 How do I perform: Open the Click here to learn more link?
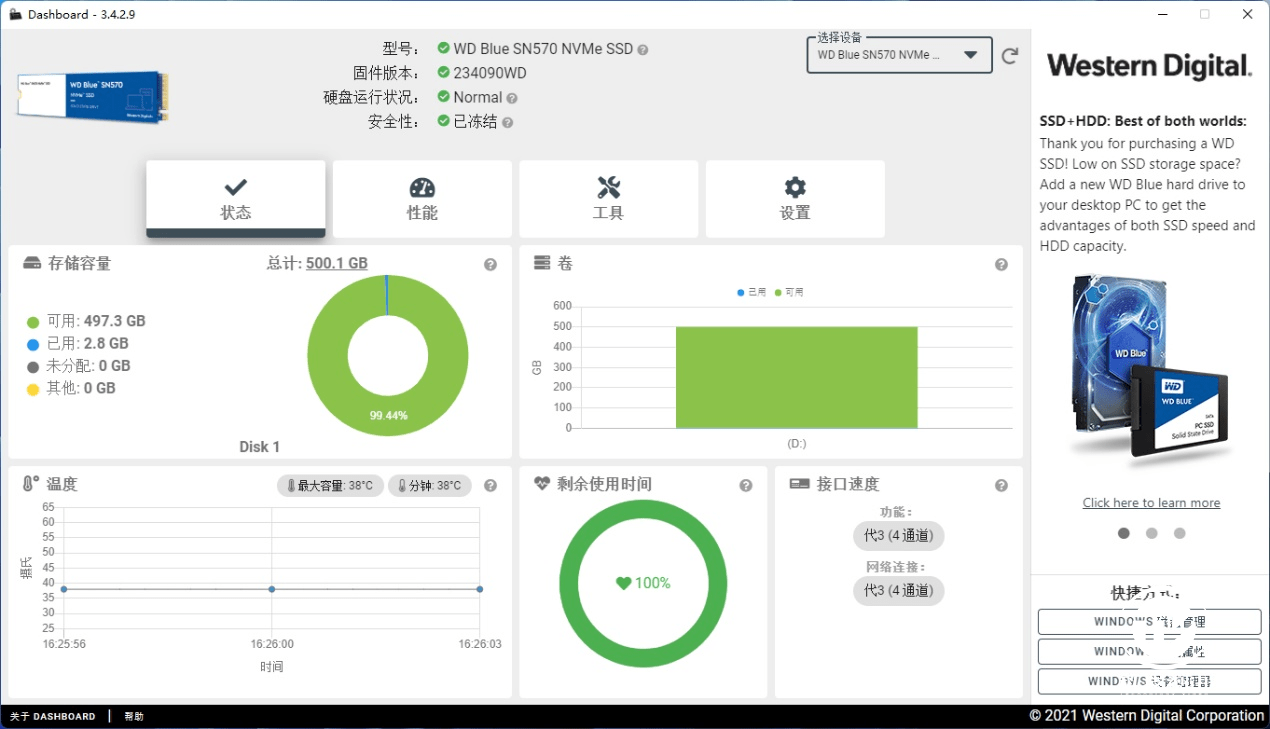pyautogui.click(x=1151, y=502)
